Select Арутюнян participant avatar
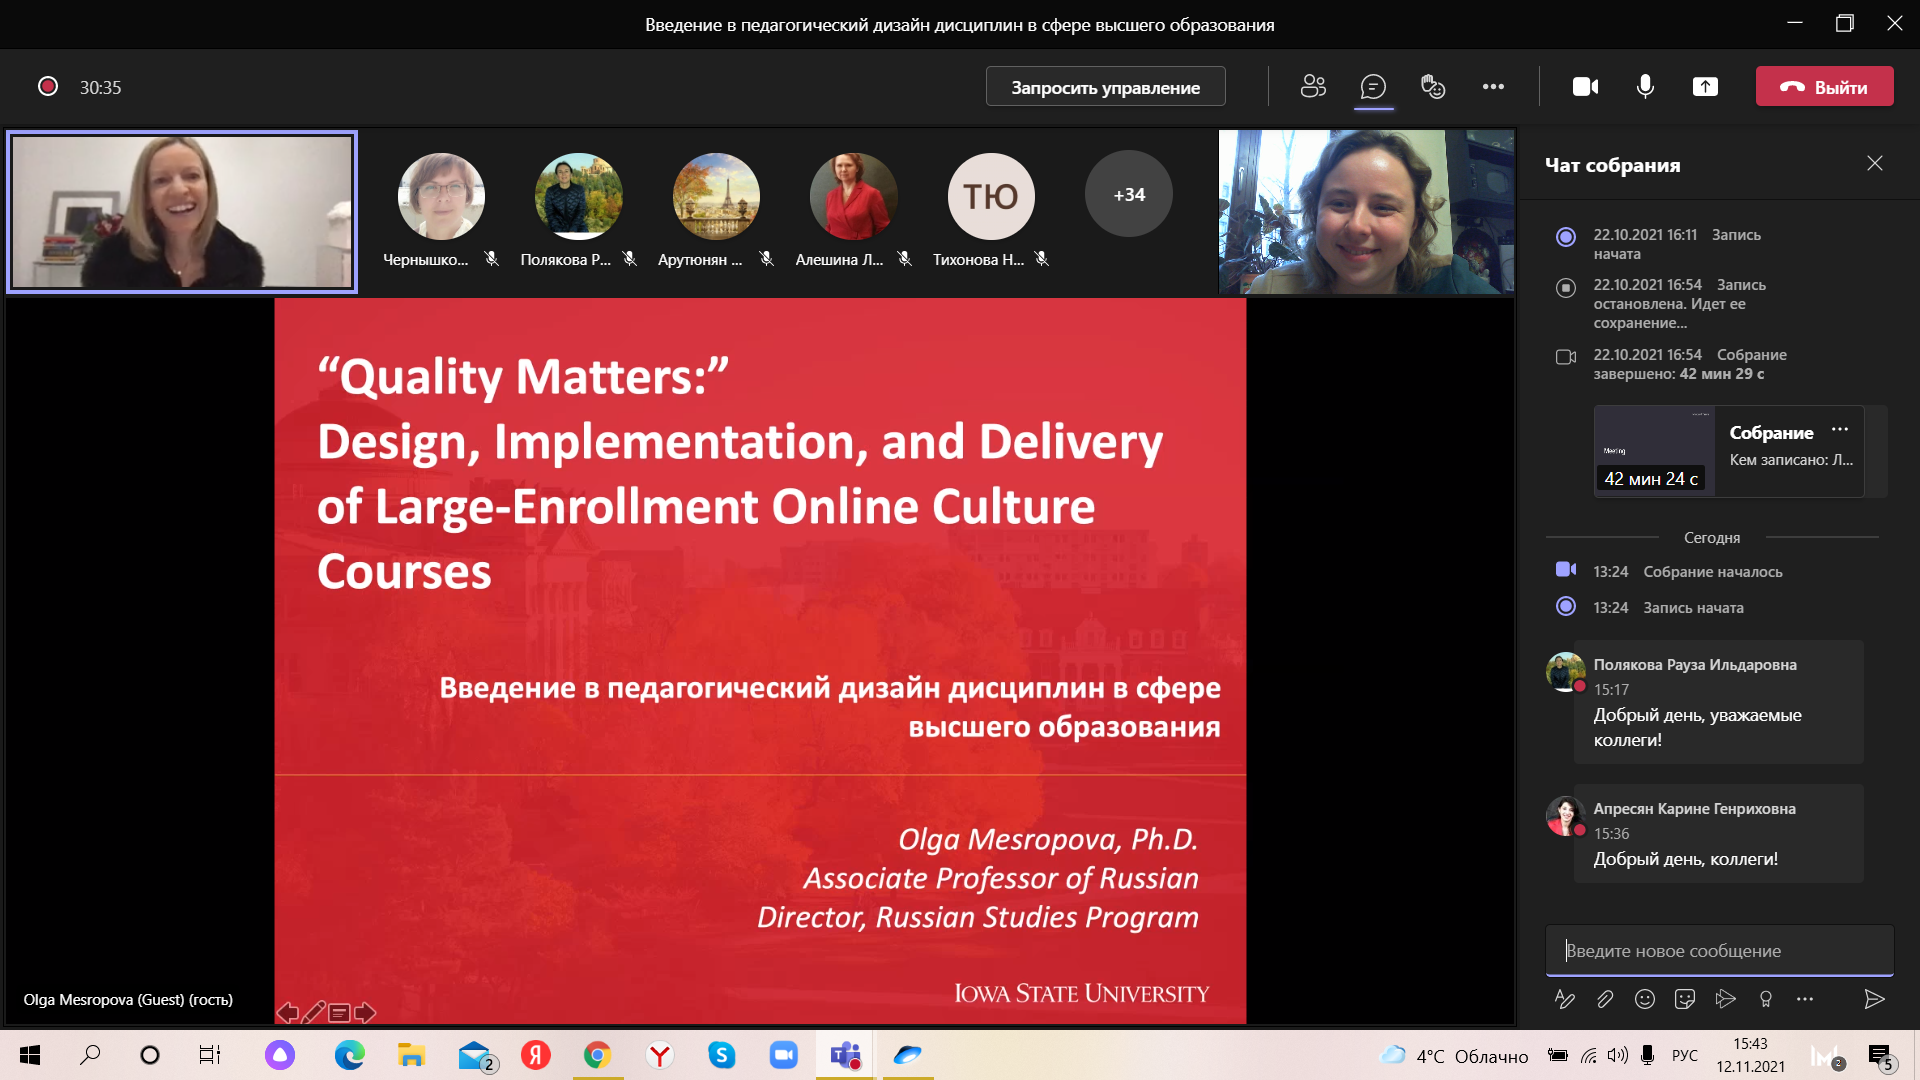Image resolution: width=1920 pixels, height=1080 pixels. click(x=716, y=196)
